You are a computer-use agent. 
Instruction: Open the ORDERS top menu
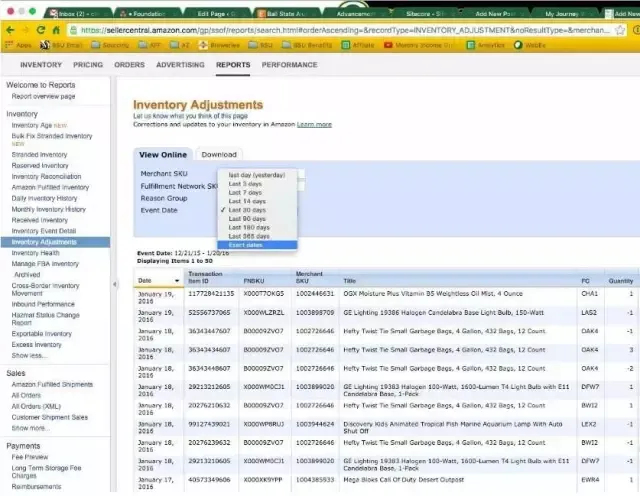pos(129,65)
